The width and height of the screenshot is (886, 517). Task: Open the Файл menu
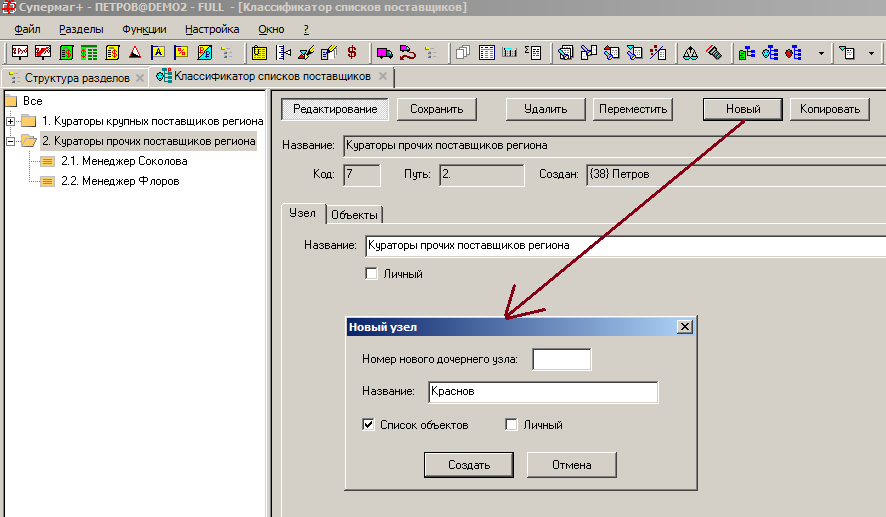27,29
